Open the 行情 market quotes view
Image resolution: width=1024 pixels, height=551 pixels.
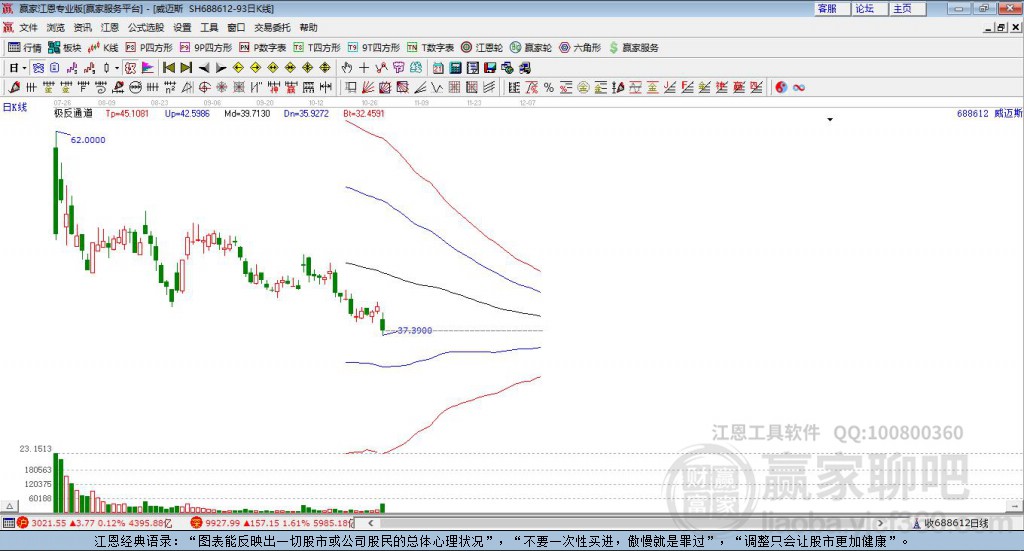[24, 48]
